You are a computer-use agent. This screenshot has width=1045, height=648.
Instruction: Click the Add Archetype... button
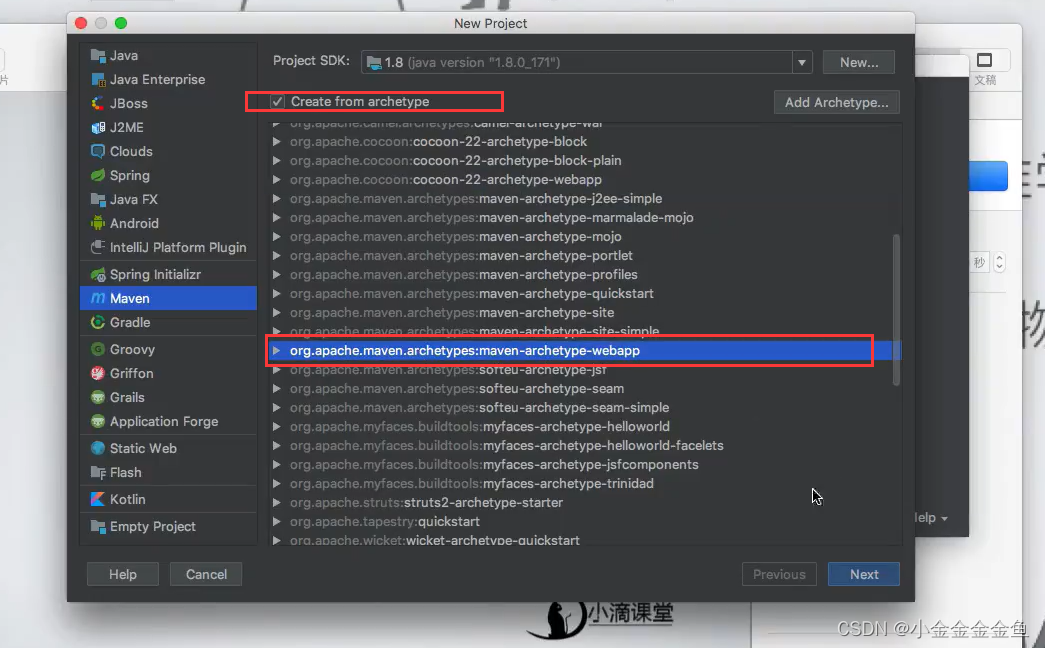click(836, 102)
